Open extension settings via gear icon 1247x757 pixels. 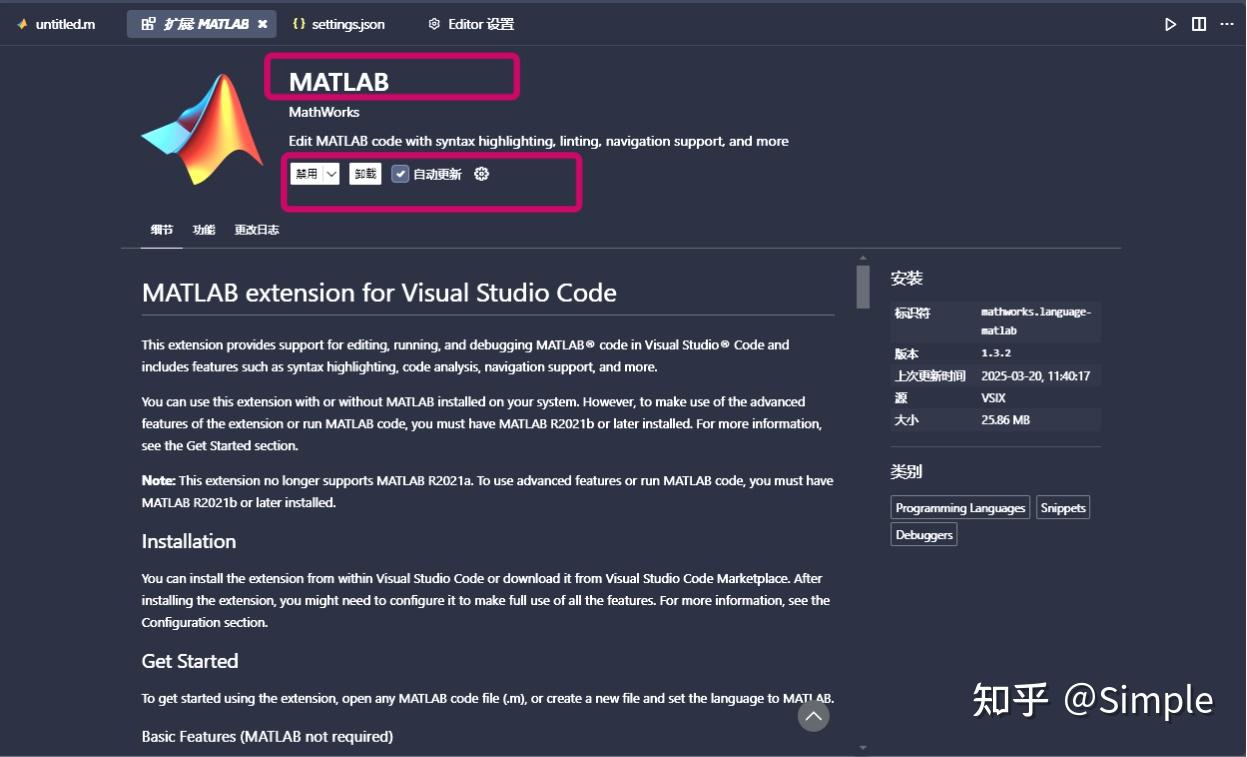pos(481,173)
